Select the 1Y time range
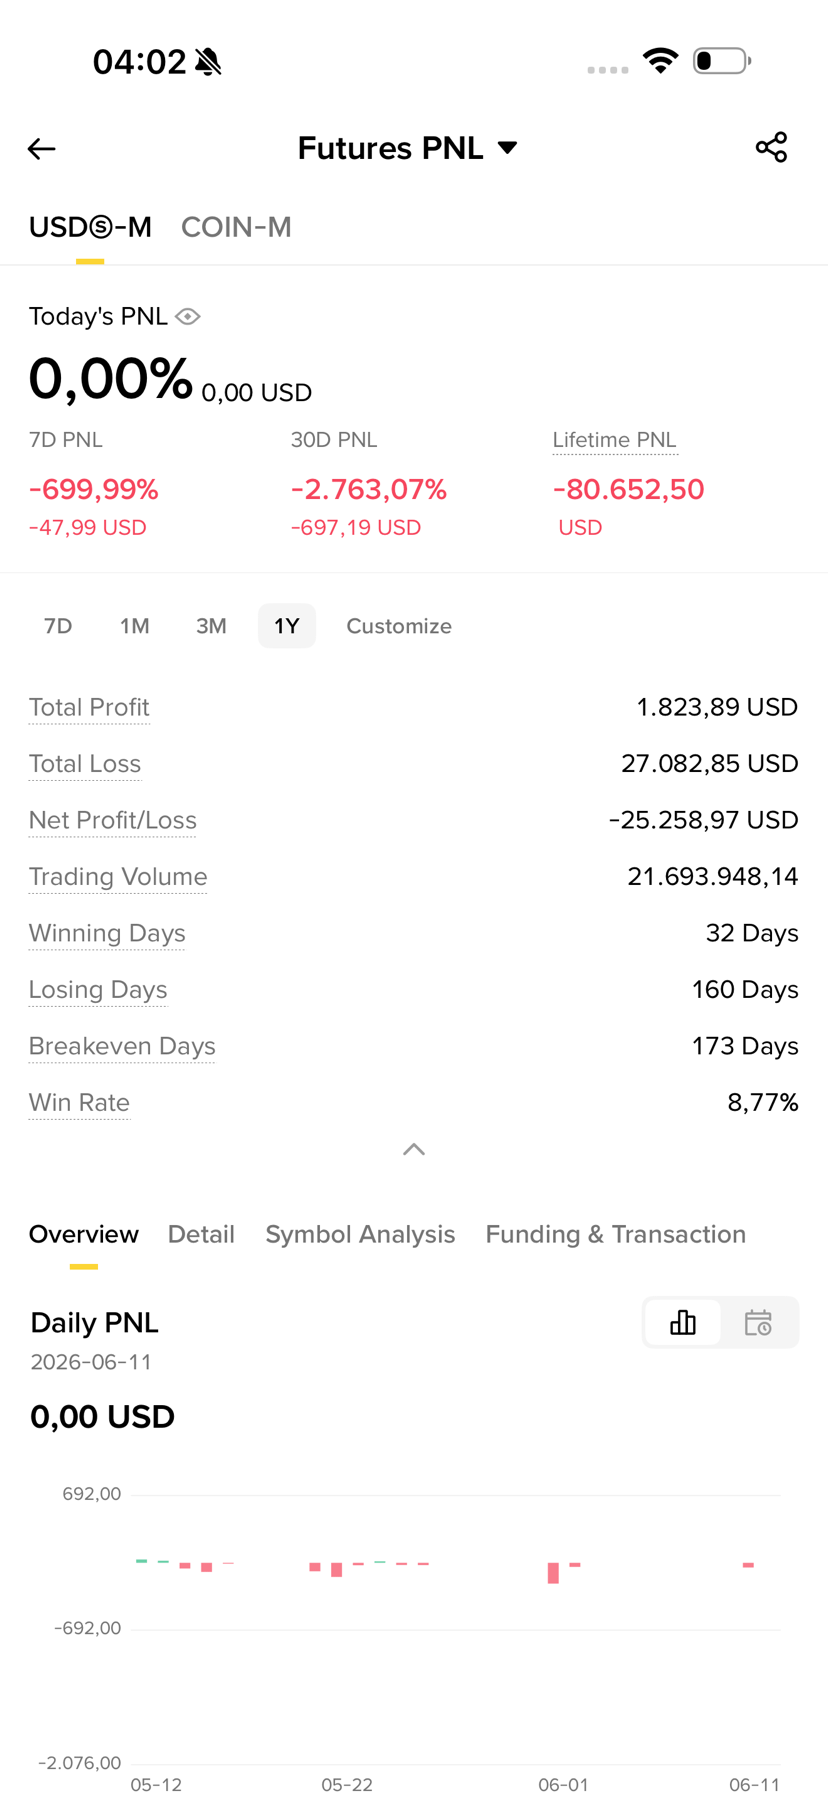Image resolution: width=828 pixels, height=1800 pixels. click(287, 626)
